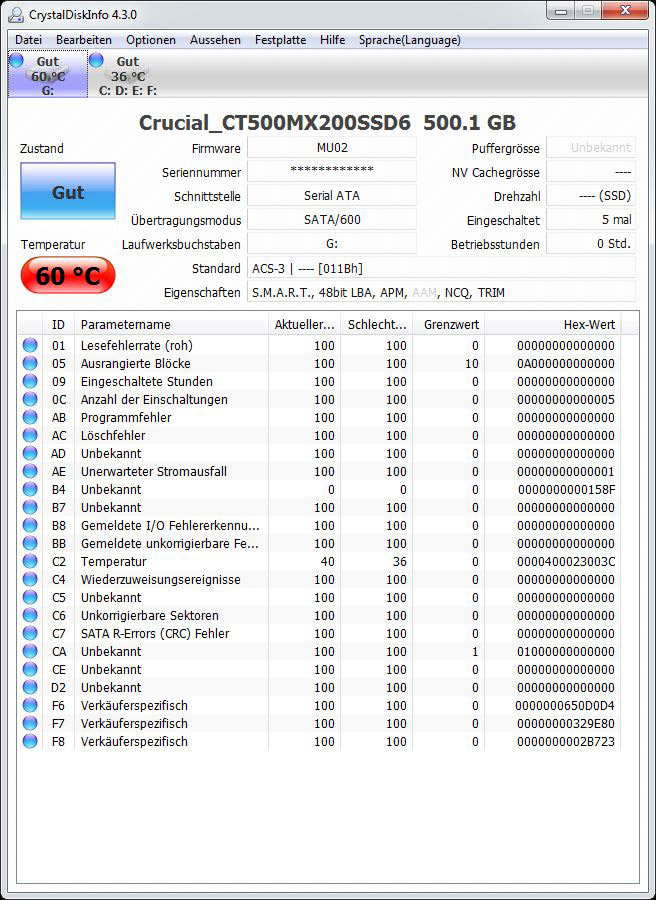Click the Puffergrösse field showing Unbekannt
This screenshot has width=656, height=900.
coord(591,148)
